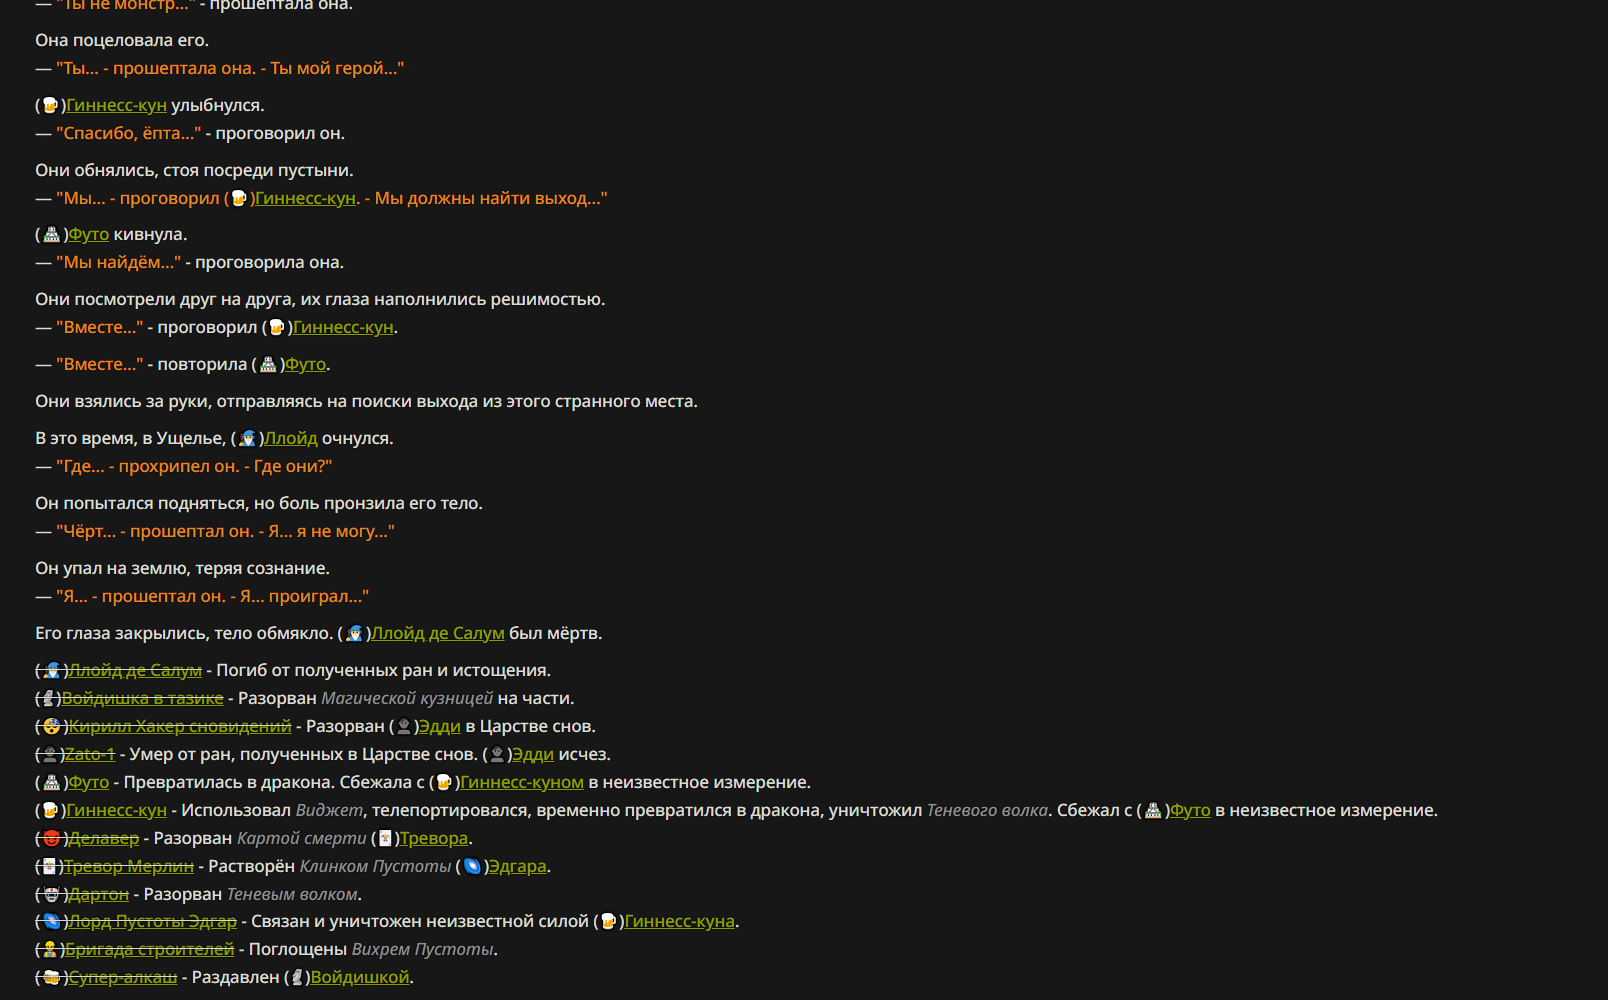The height and width of the screenshot is (1000, 1608).
Task: Click the beer mug icon before Гиннесс-кун улыбнулся
Action: coord(51,105)
